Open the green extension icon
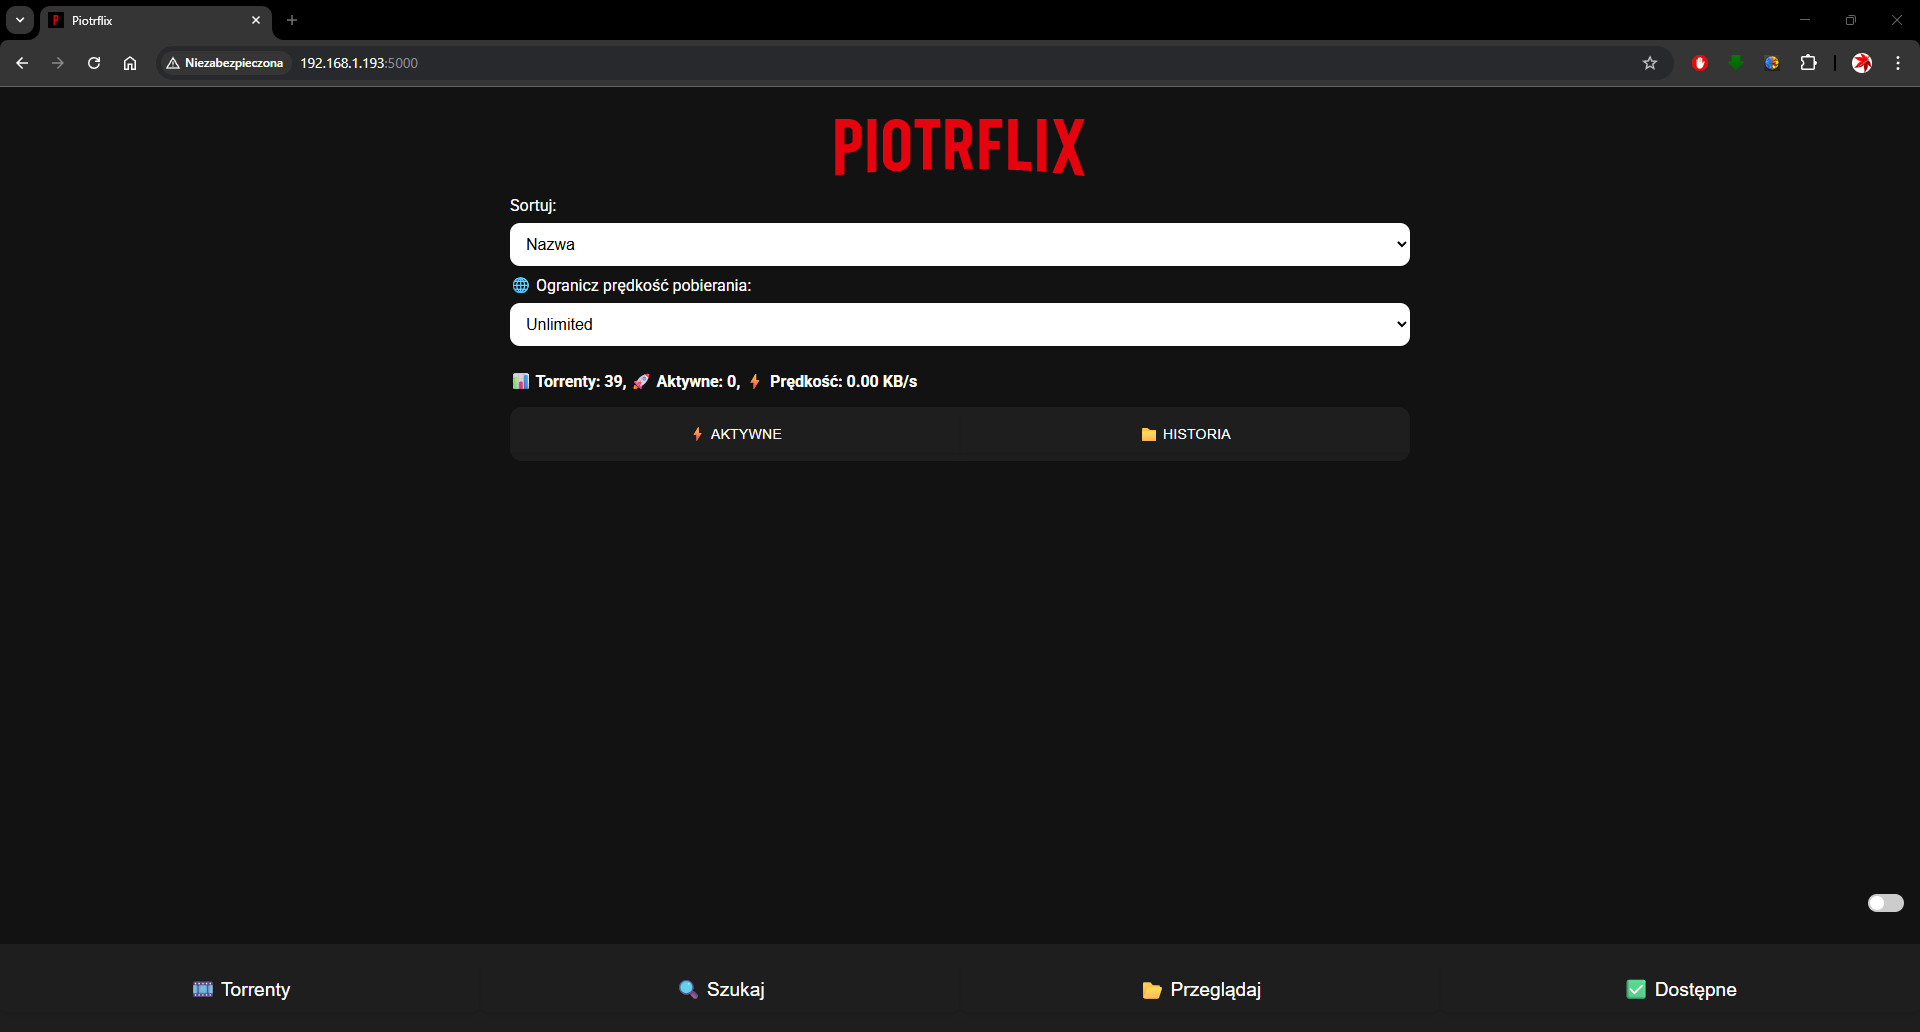This screenshot has height=1032, width=1920. pos(1736,63)
